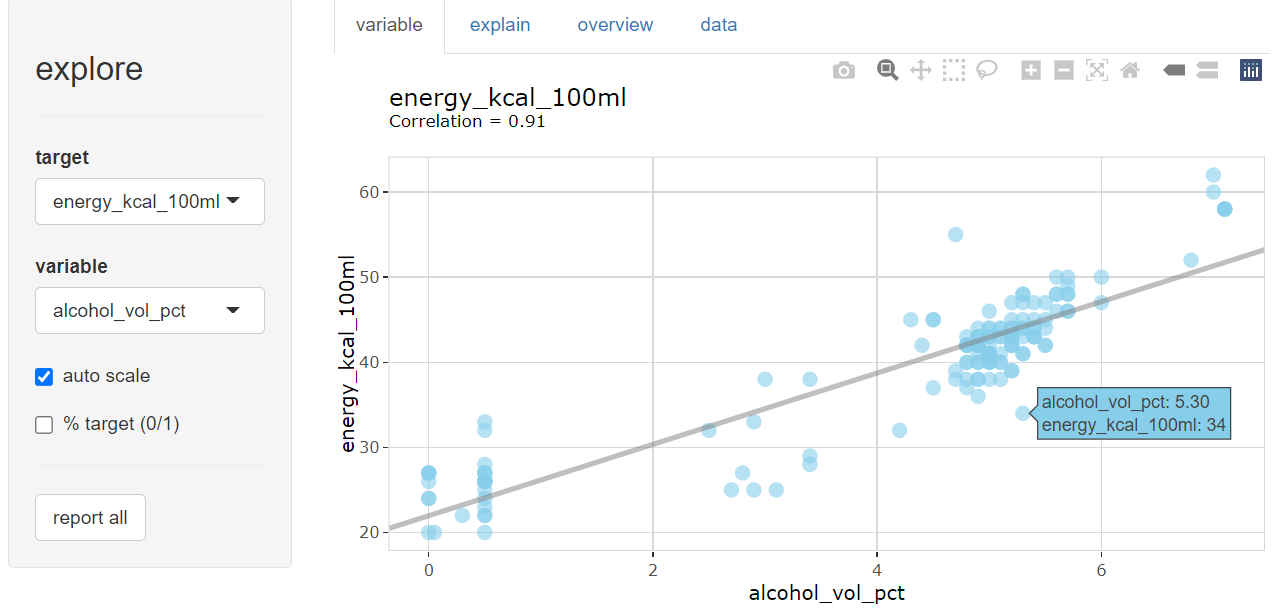Click the Autoscale icon

pyautogui.click(x=1097, y=70)
